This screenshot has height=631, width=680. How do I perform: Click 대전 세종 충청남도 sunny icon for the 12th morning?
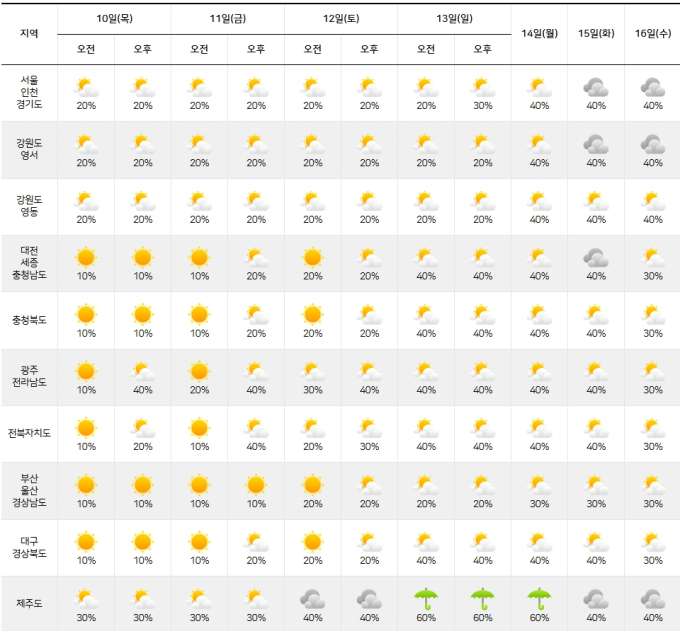(x=313, y=258)
